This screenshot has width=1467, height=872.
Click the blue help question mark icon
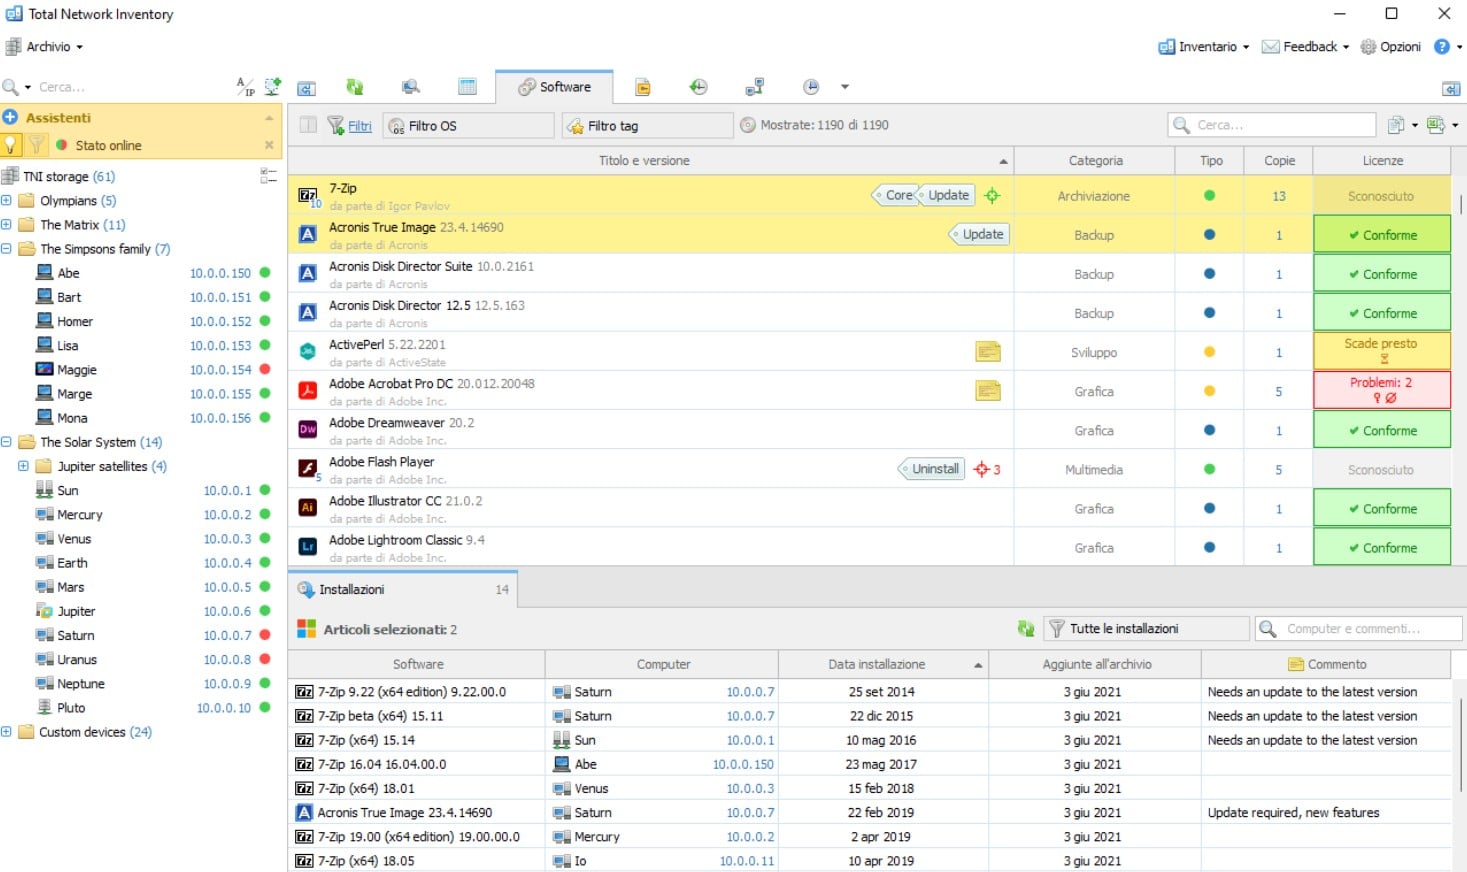(1442, 47)
